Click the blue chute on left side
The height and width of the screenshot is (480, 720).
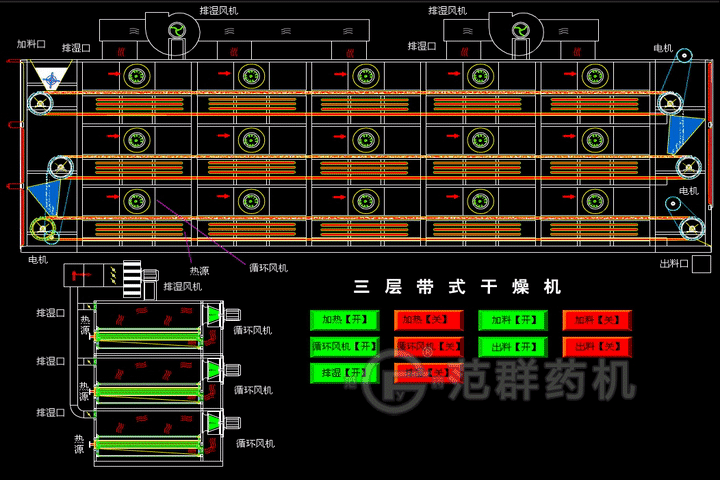pos(40,193)
